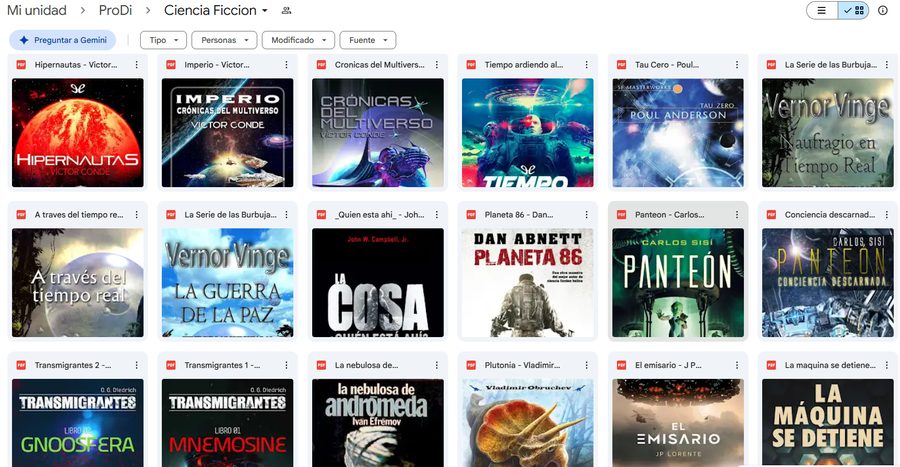Open La Máquina se Detiene cover

click(x=828, y=423)
